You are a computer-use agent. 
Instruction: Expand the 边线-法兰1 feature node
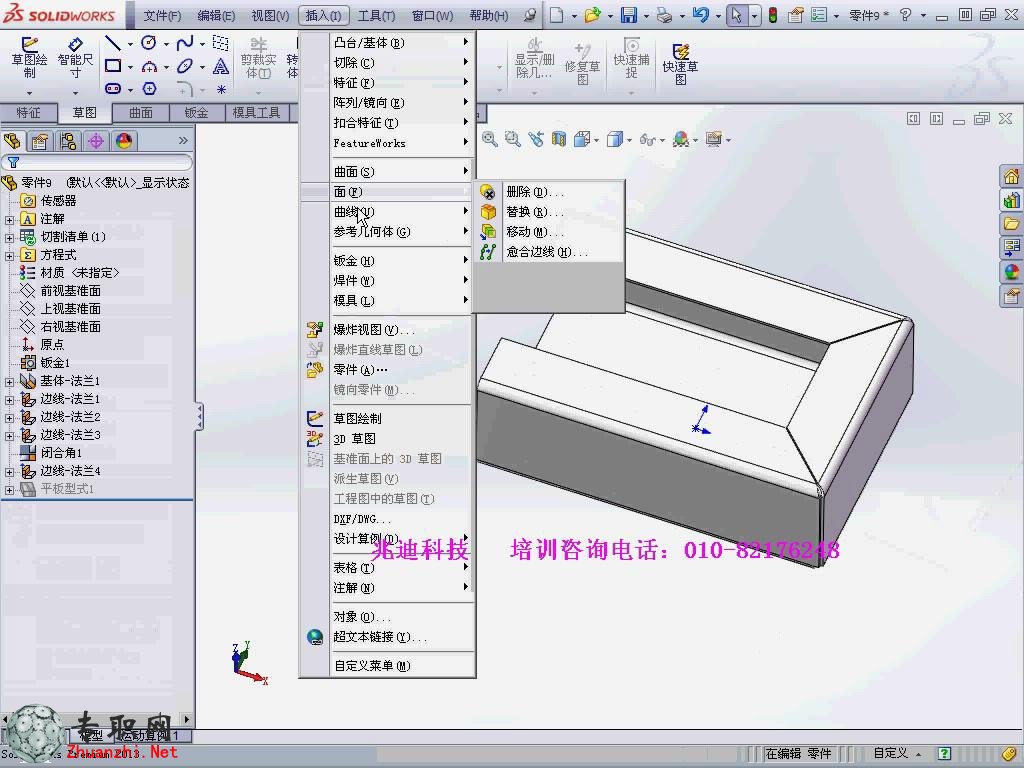pyautogui.click(x=9, y=400)
